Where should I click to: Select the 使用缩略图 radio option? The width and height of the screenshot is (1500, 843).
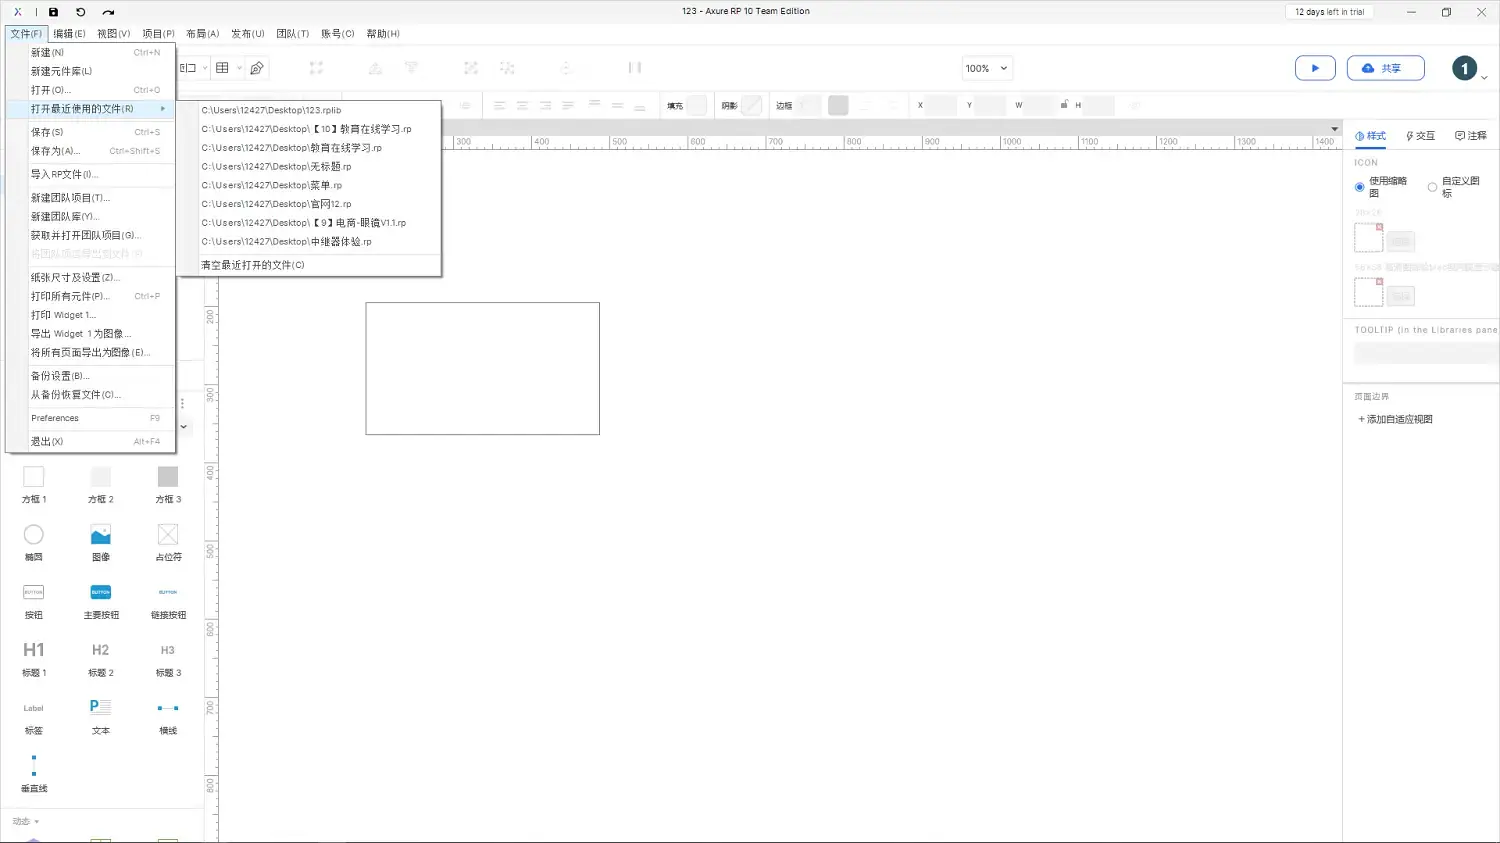coord(1360,187)
